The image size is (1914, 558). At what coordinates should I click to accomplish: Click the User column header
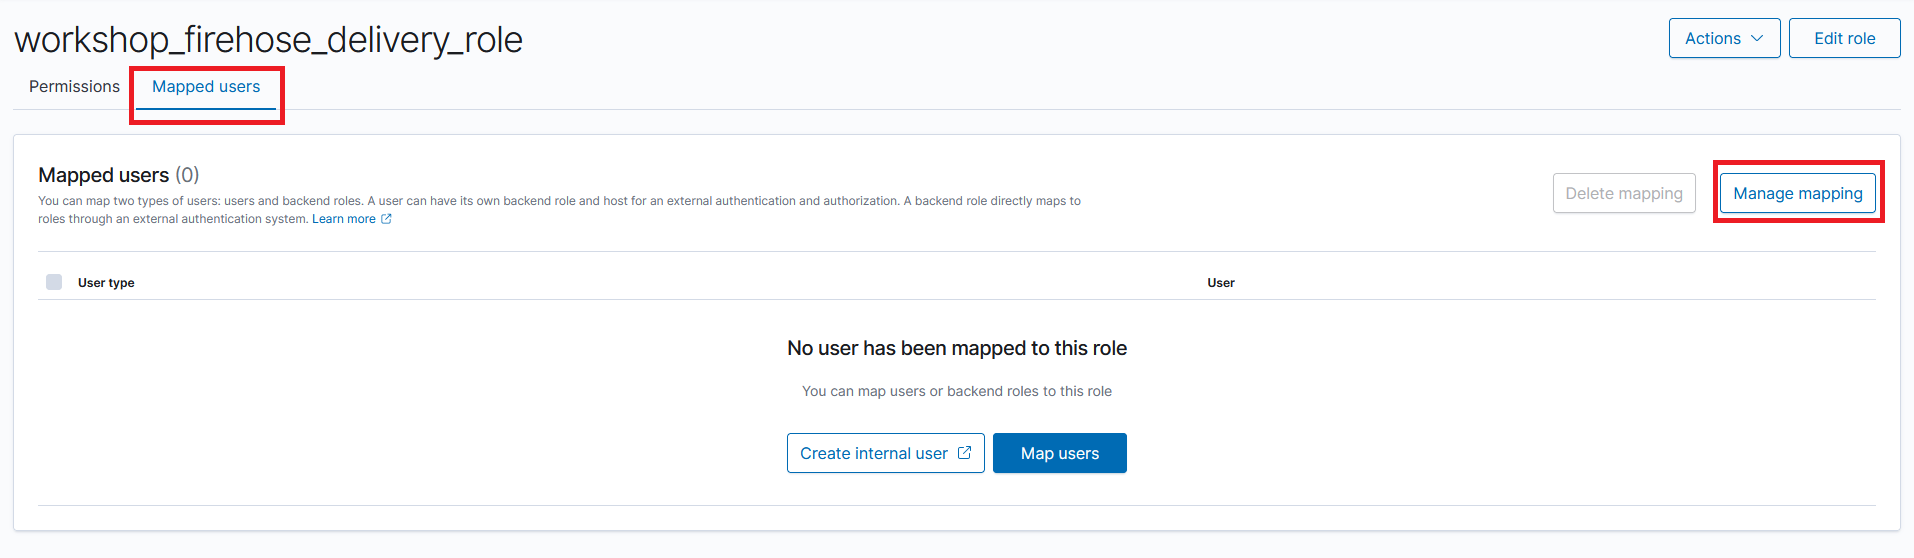[x=1220, y=283]
